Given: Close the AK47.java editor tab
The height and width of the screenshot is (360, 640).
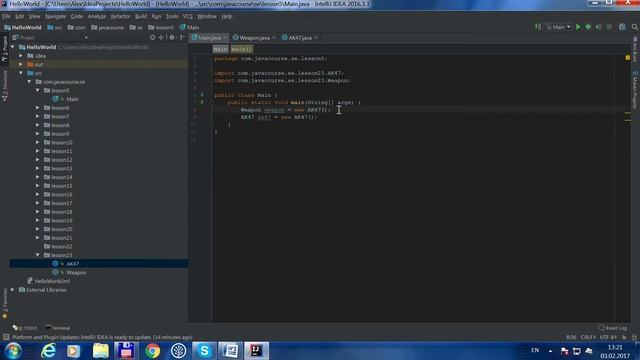Looking at the screenshot, I should [316, 38].
